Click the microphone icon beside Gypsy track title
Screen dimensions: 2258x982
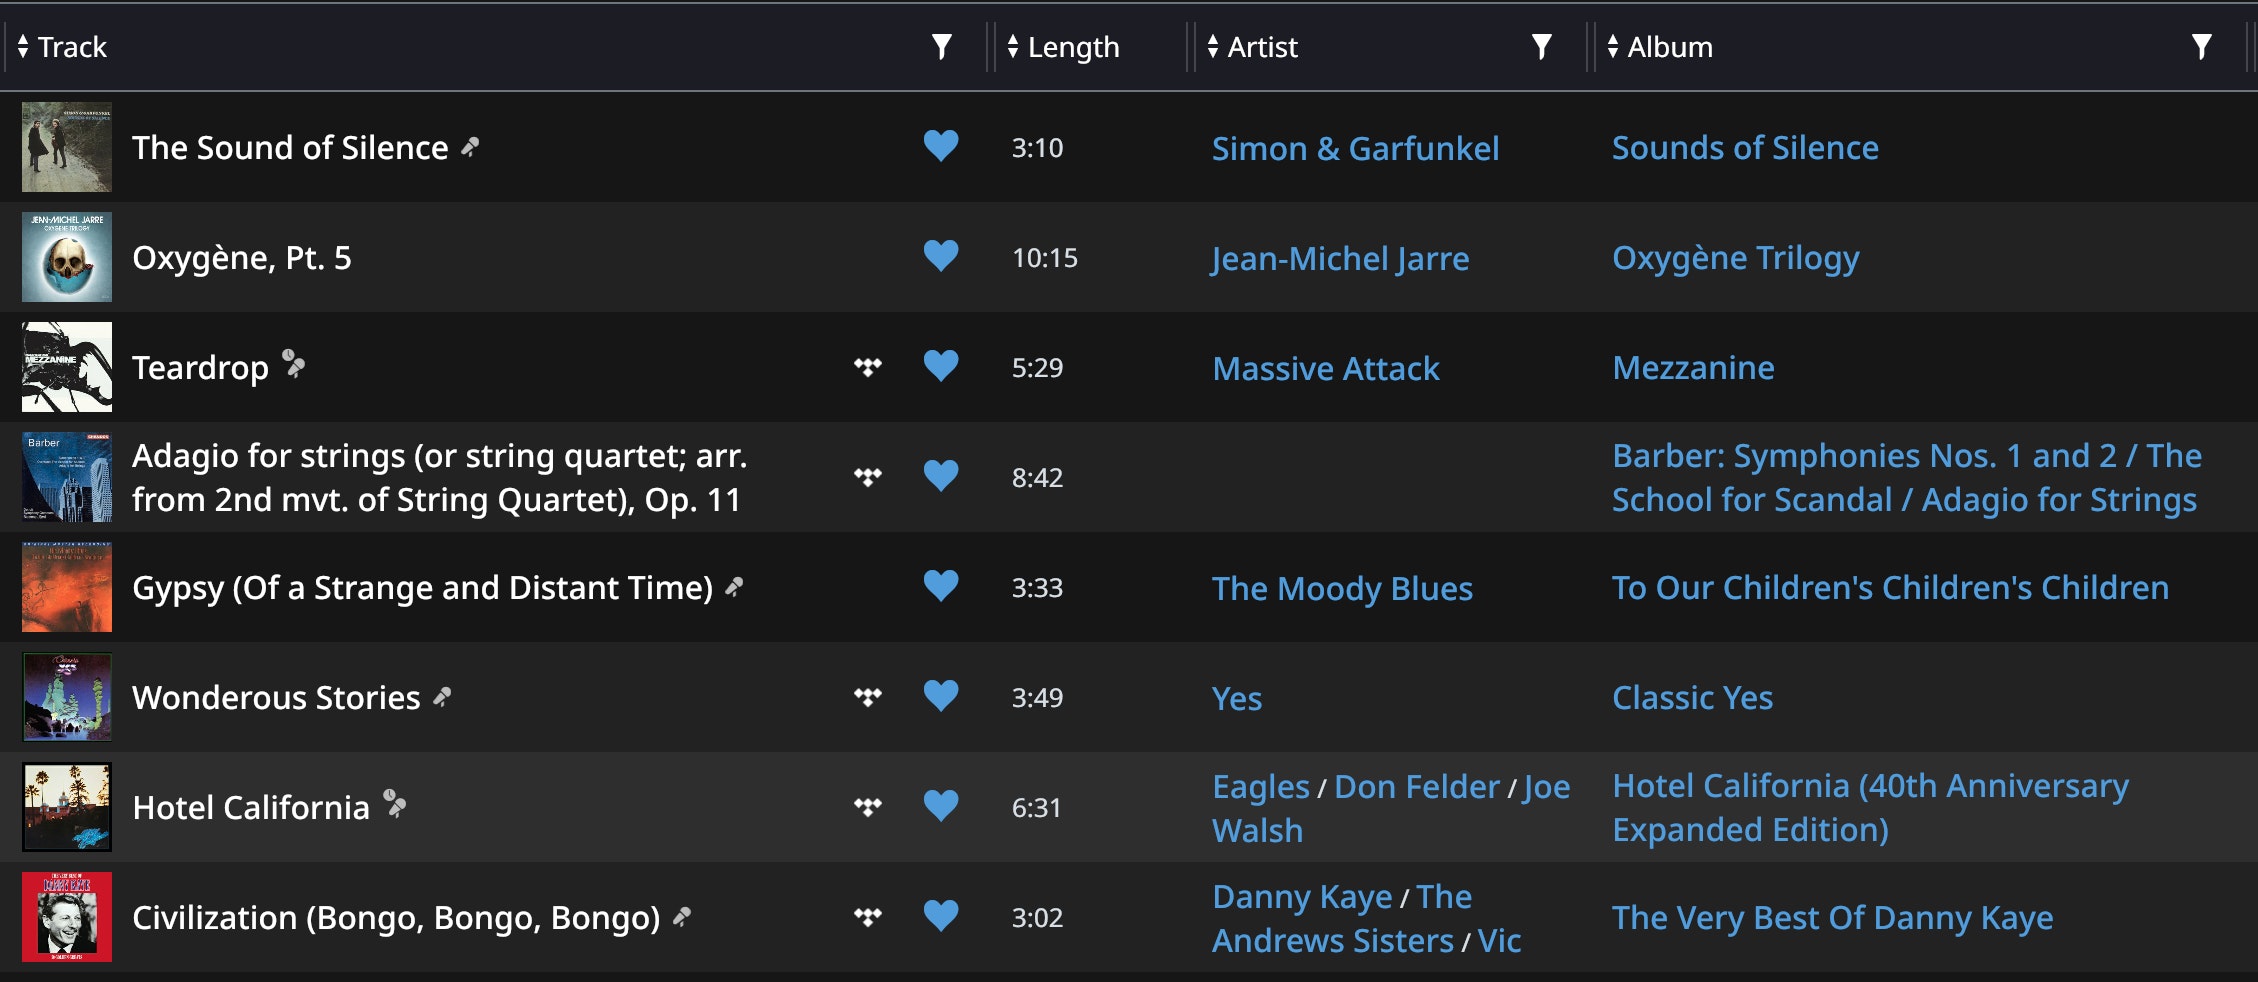tap(735, 587)
